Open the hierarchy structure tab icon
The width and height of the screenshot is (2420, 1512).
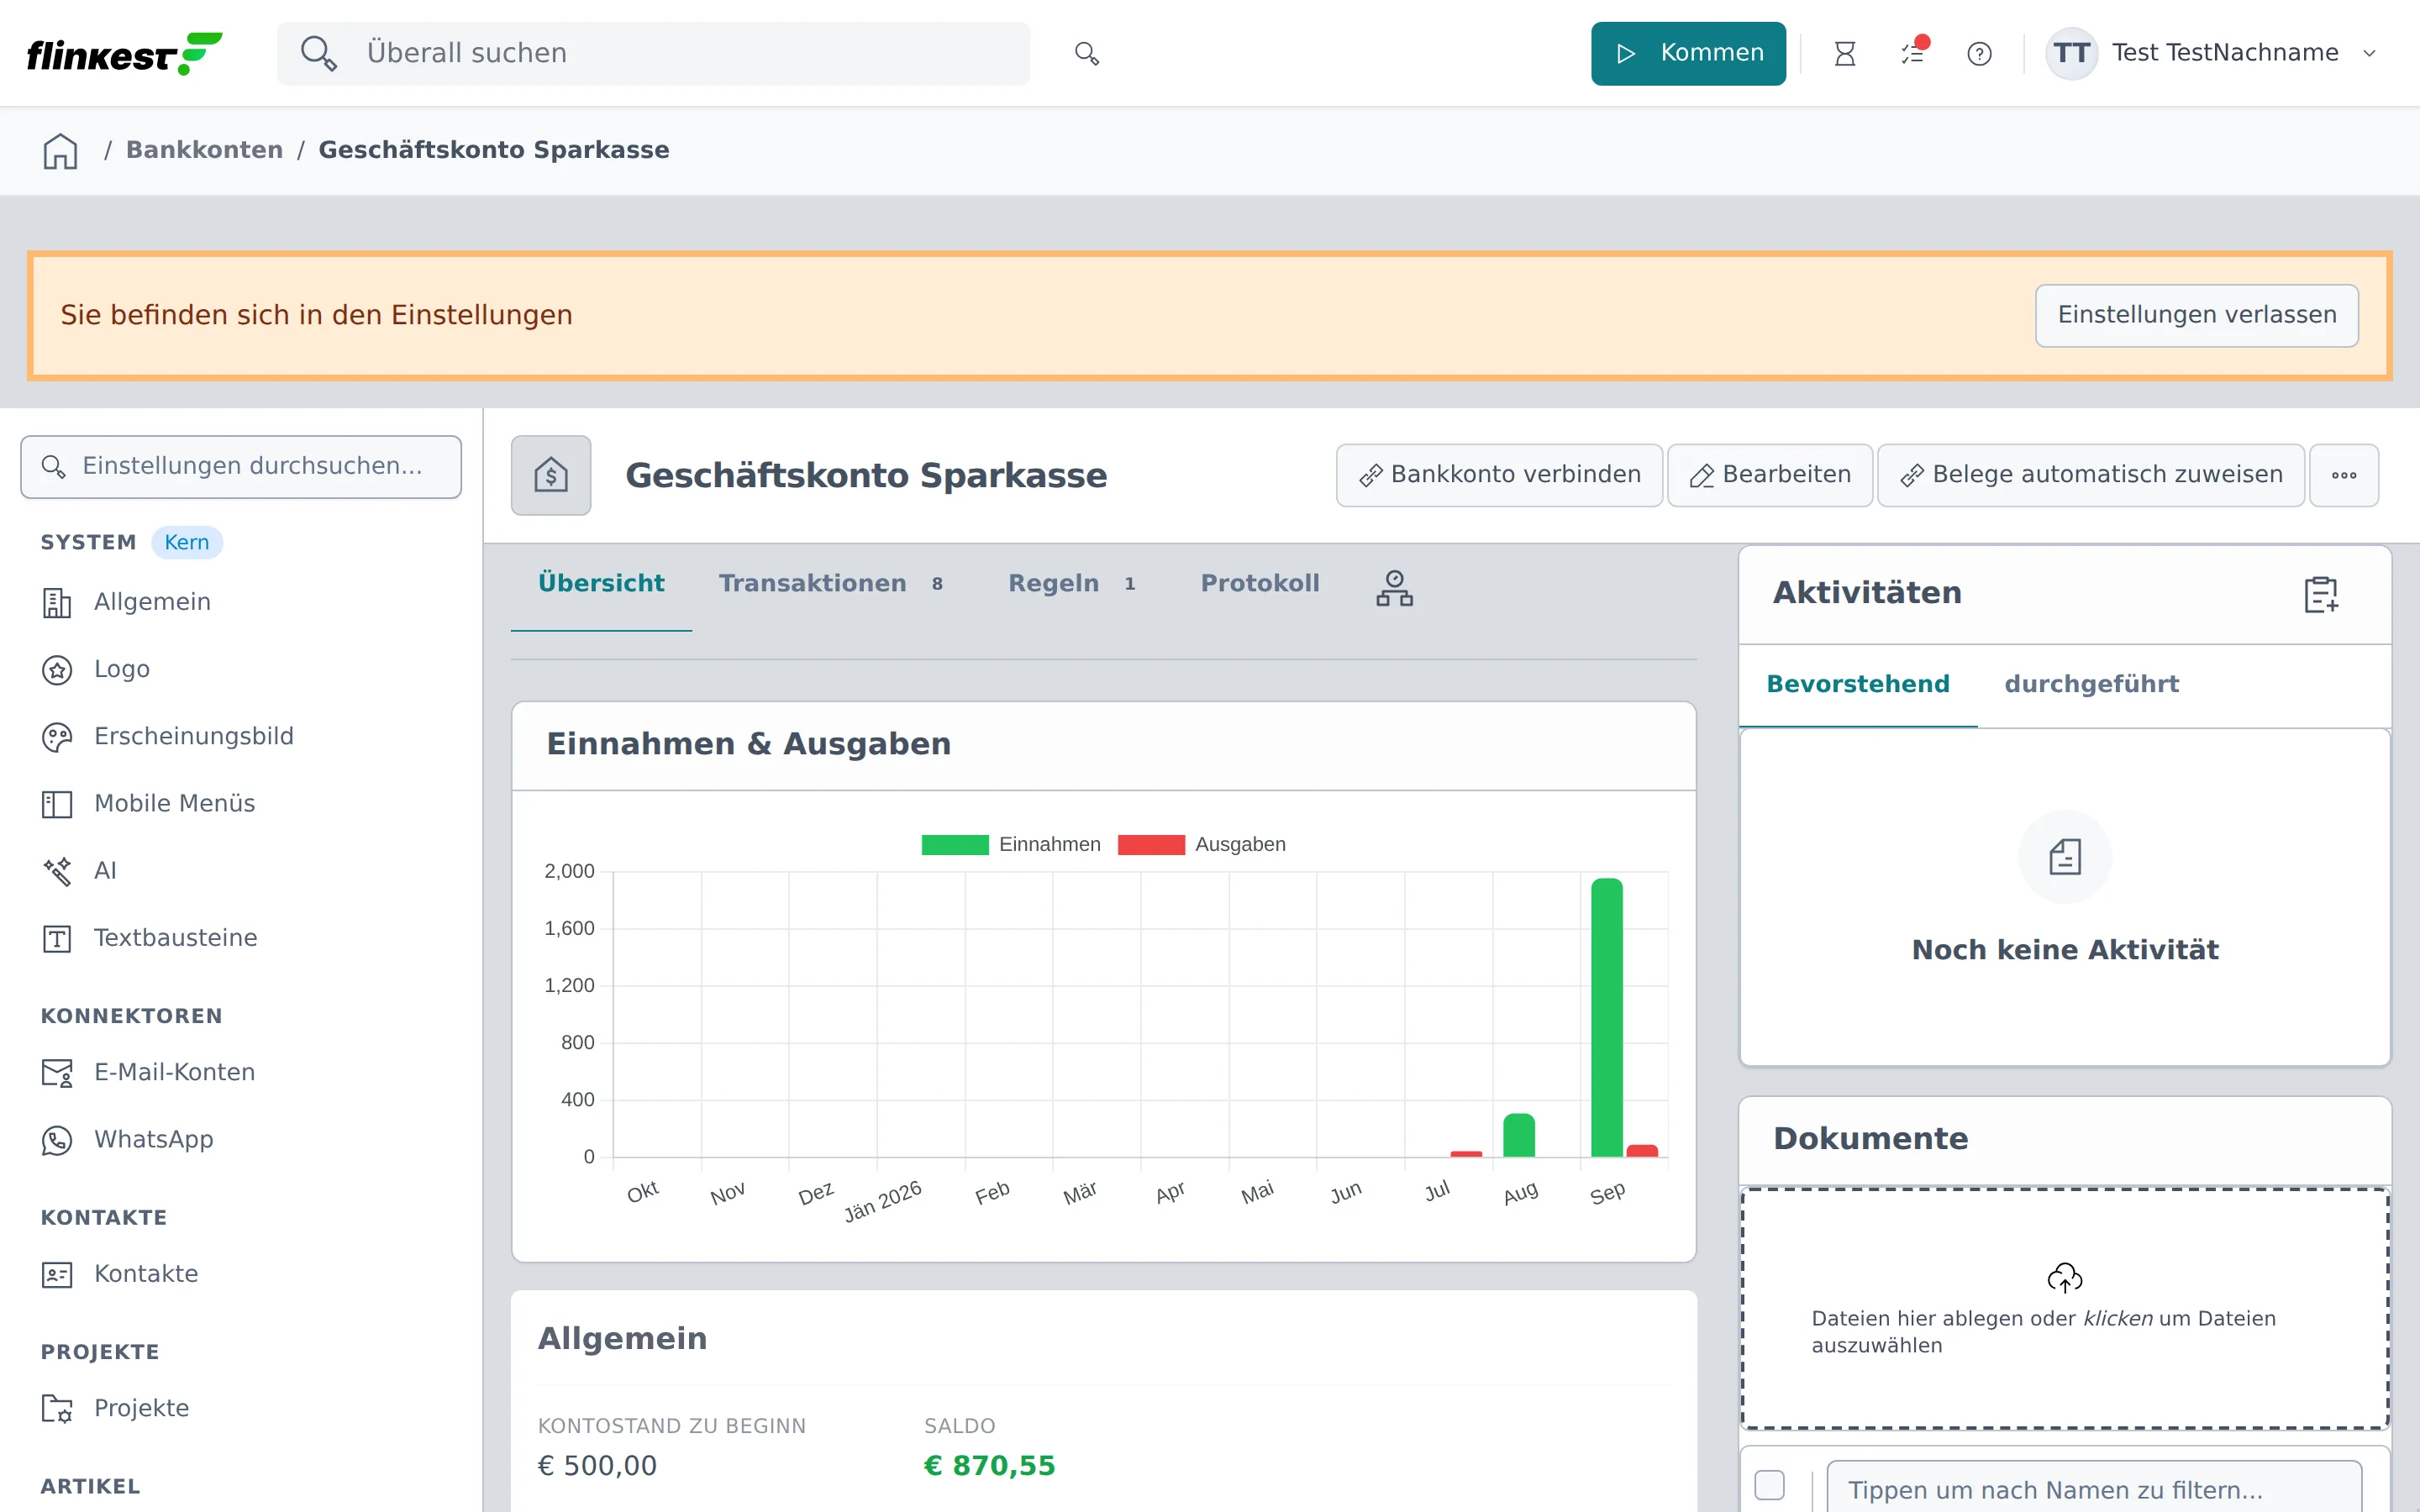[1394, 588]
